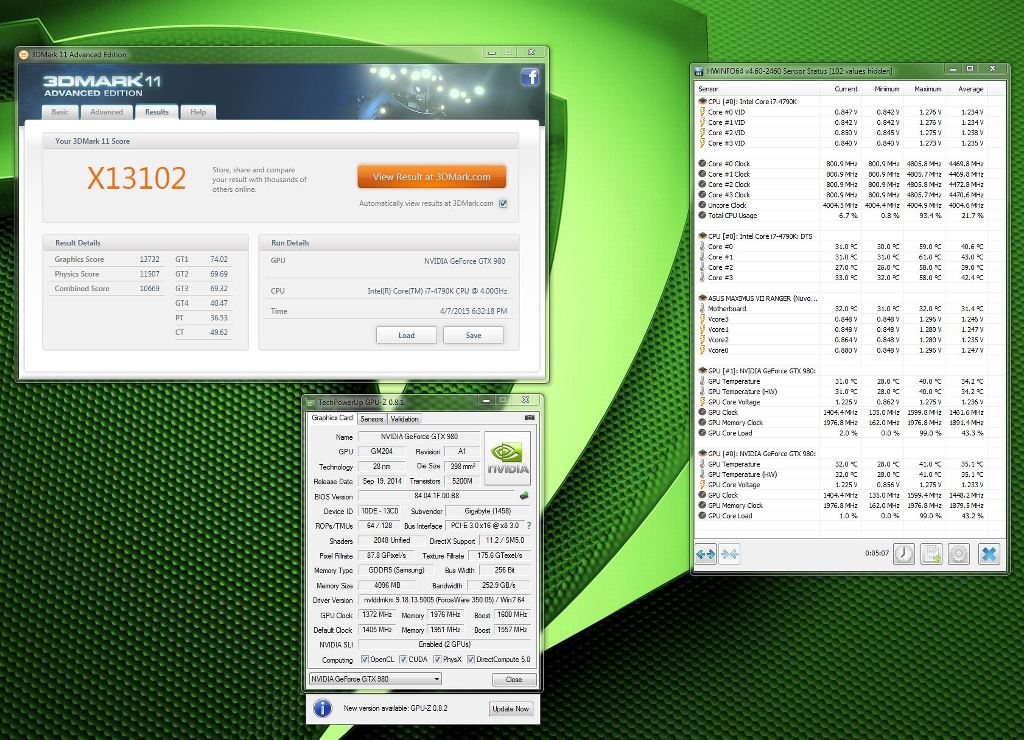Open the Facebook icon in 3DMark 11
This screenshot has height=740, width=1024.
529,76
